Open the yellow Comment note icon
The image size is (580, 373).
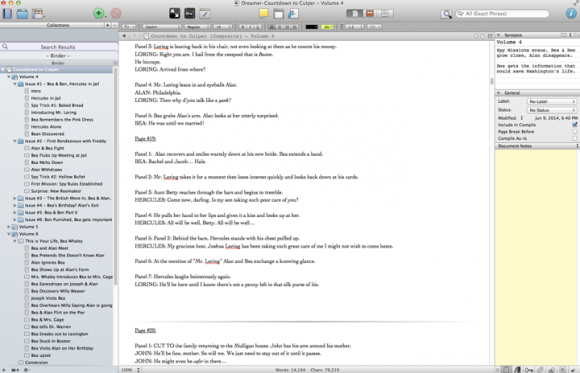[263, 14]
